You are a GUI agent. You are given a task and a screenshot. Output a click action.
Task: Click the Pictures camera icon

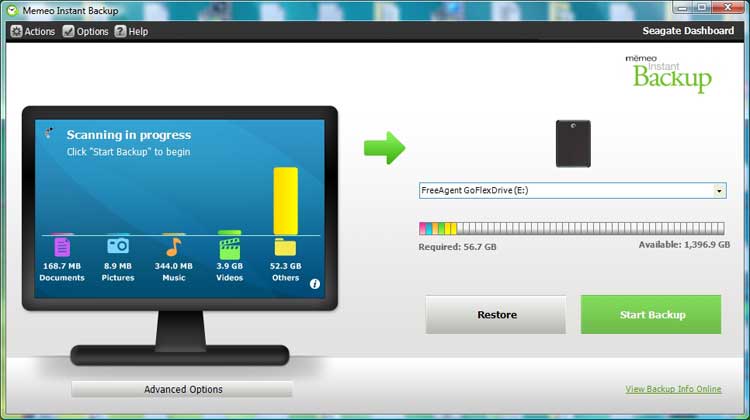(118, 246)
